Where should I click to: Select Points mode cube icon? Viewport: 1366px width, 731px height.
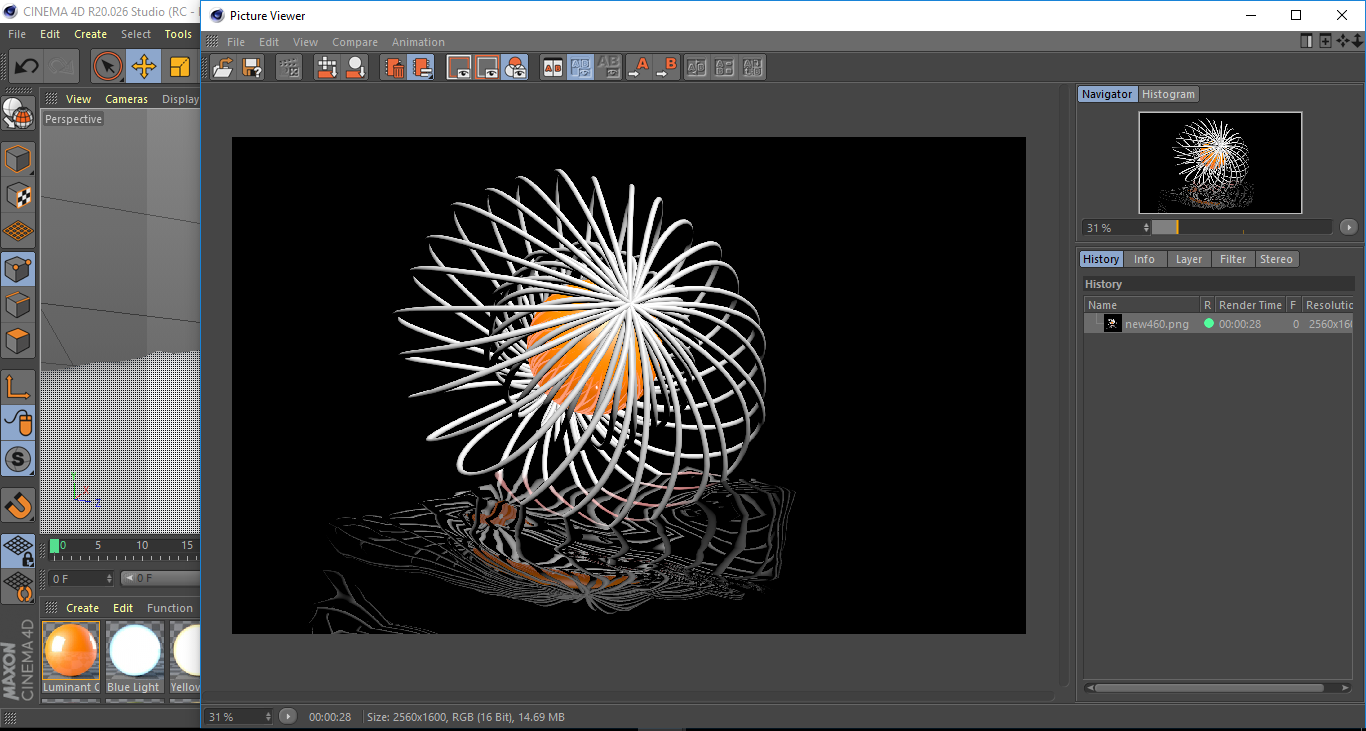click(18, 269)
